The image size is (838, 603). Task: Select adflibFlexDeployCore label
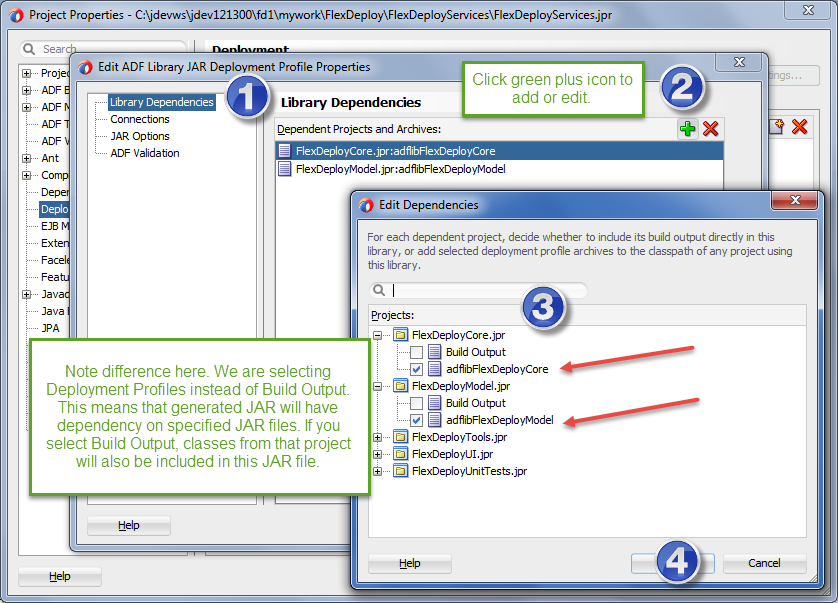point(497,369)
